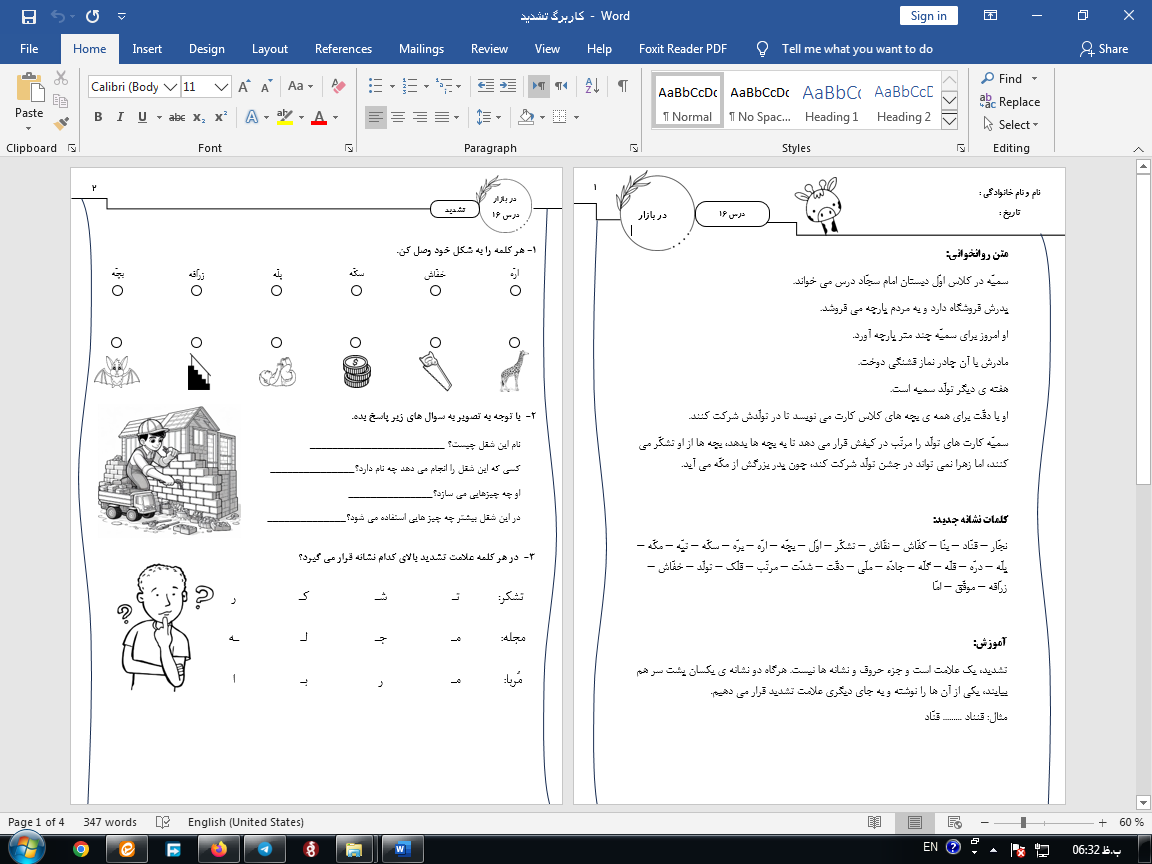Click the Increase Indent icon

coord(509,86)
